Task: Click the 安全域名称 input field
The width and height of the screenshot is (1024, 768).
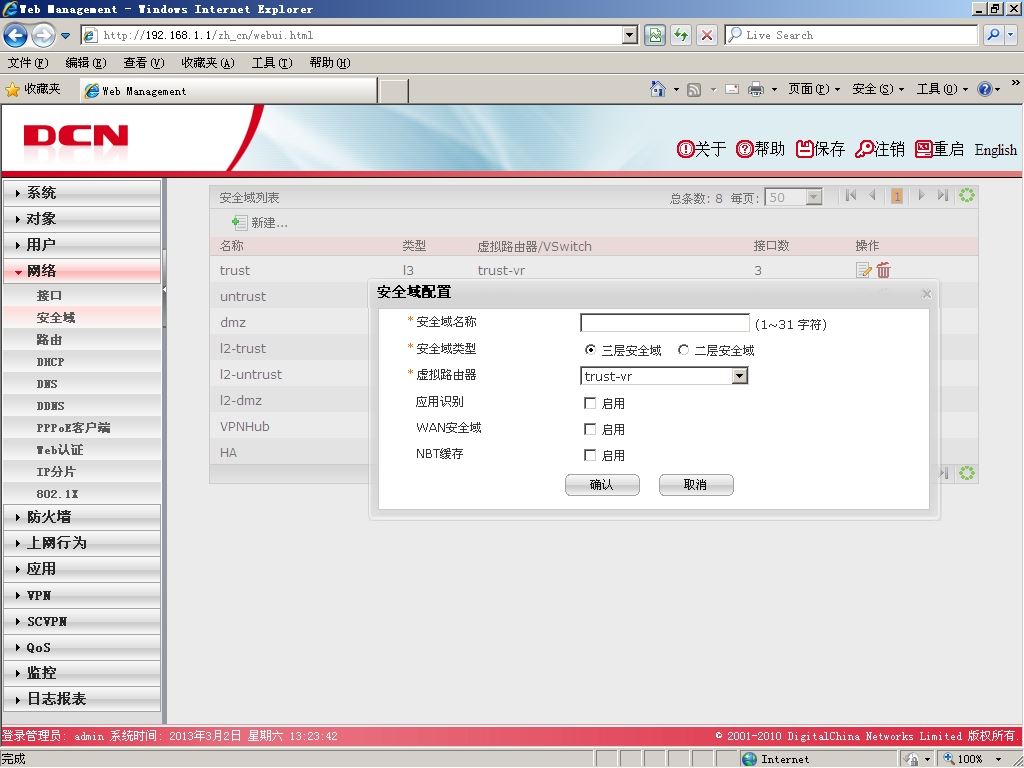Action: pyautogui.click(x=665, y=323)
